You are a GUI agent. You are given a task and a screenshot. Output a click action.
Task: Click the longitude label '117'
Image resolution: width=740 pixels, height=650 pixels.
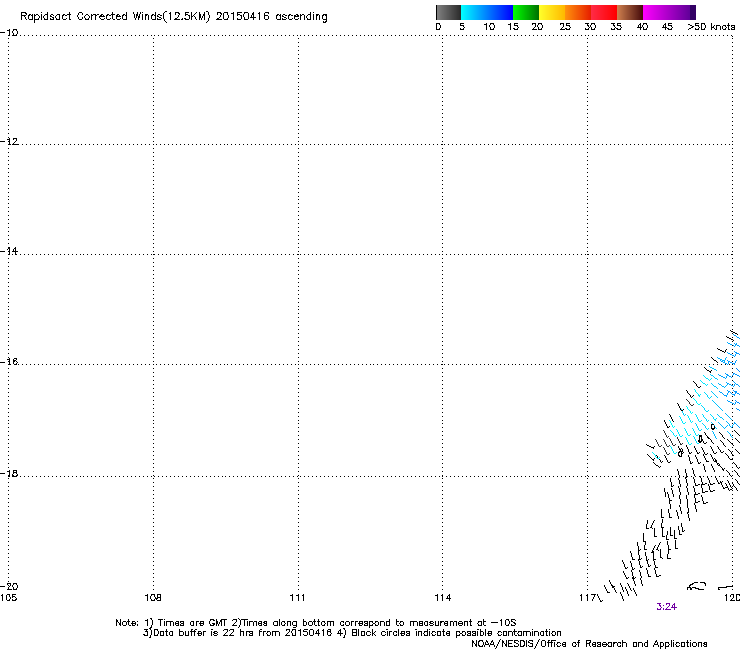(x=587, y=598)
